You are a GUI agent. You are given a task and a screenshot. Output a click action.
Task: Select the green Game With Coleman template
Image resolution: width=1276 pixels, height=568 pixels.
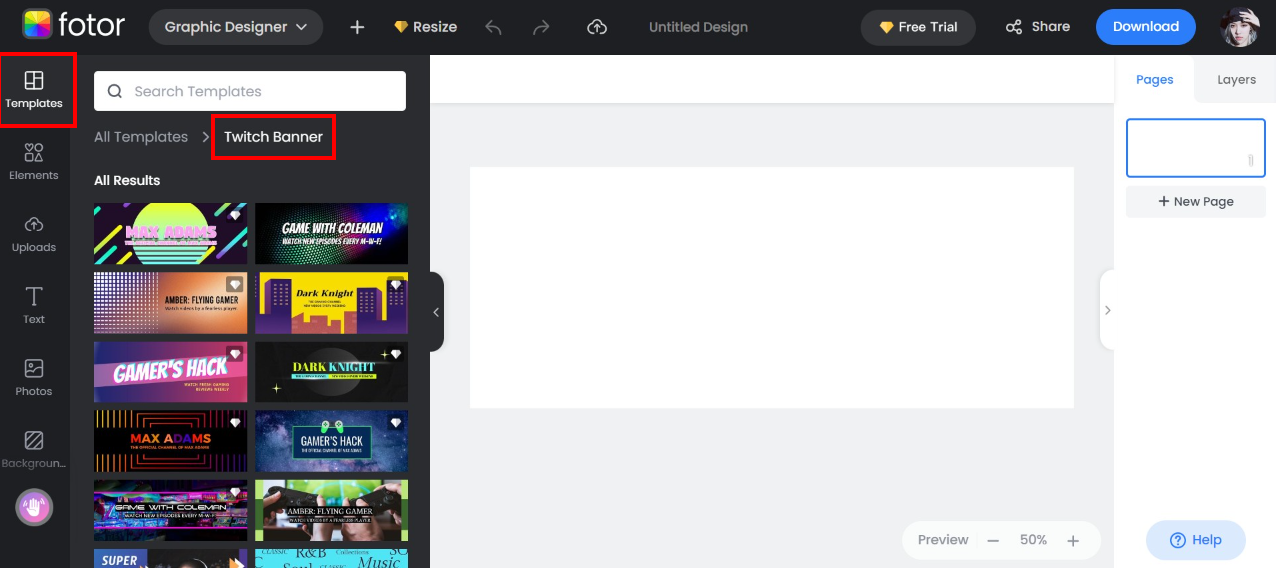(331, 233)
